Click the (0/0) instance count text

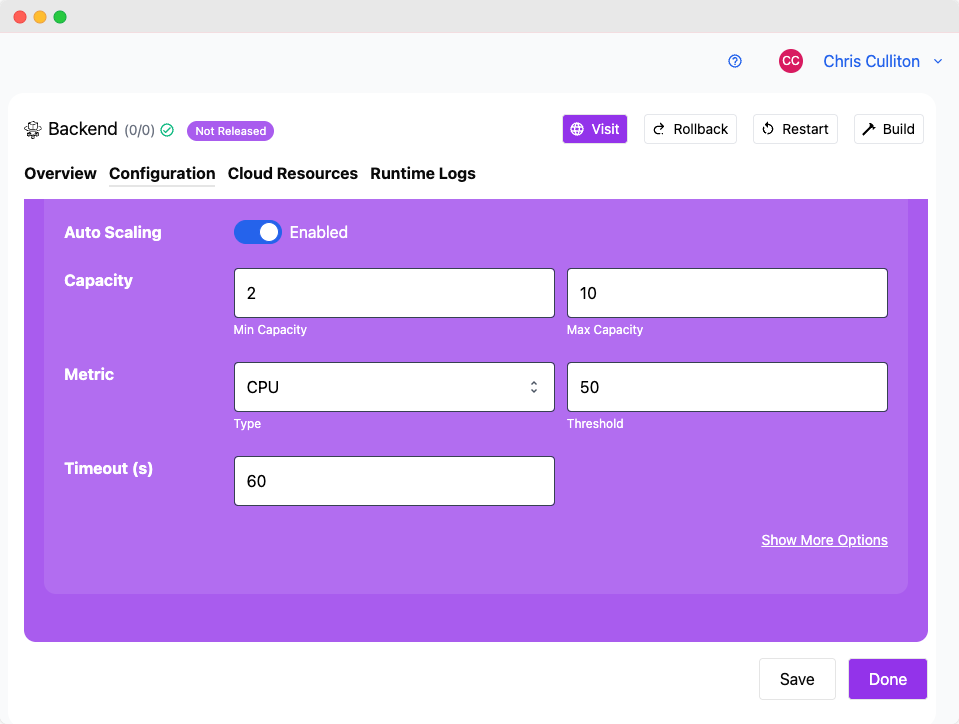[x=139, y=130]
